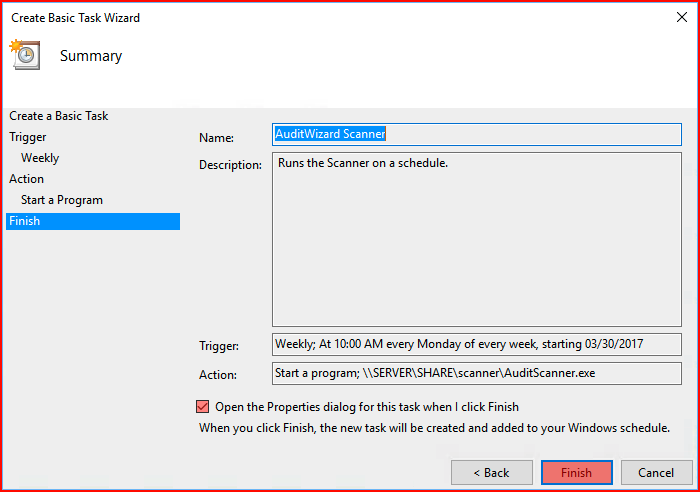The width and height of the screenshot is (700, 492).
Task: Close the Create Basic Task Wizard window
Action: 681,17
